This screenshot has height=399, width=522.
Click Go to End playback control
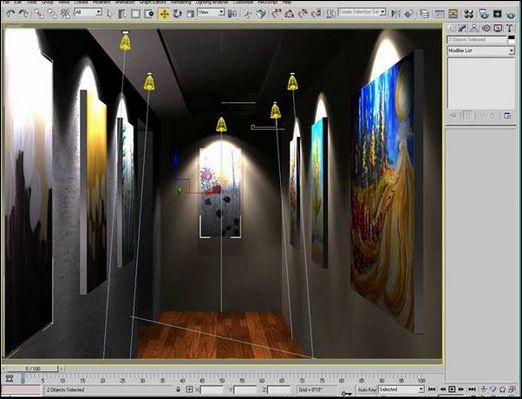pyautogui.click(x=472, y=389)
